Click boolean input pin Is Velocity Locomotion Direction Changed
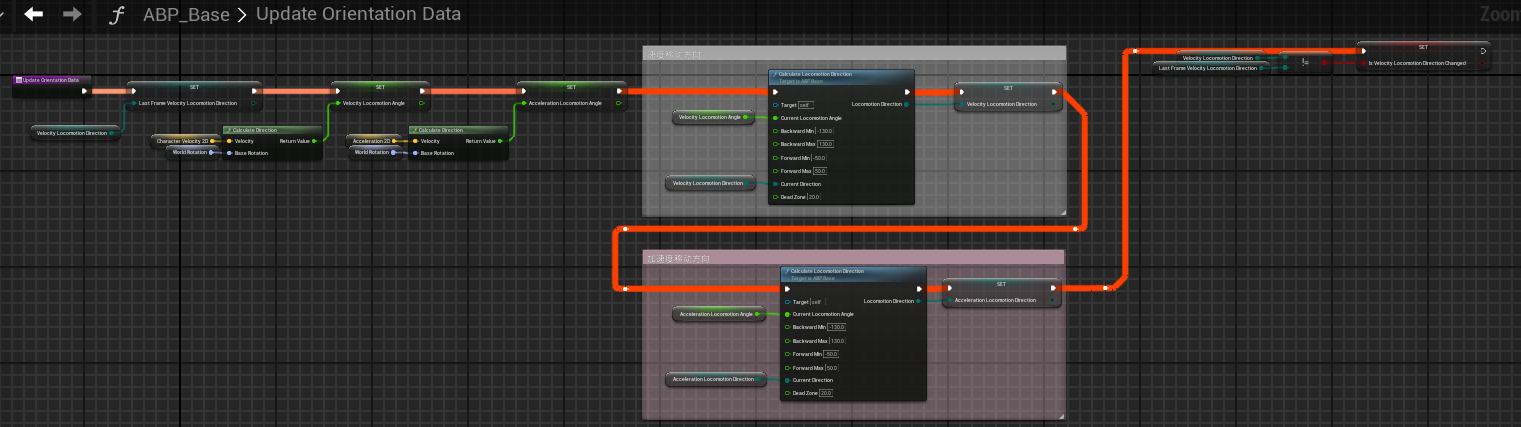1521x427 pixels. pyautogui.click(x=1363, y=62)
